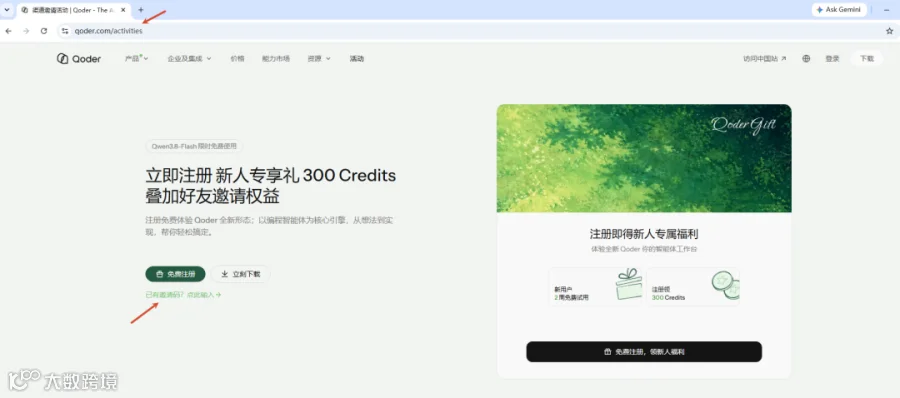
Task: Bookmark this page with the star icon
Action: click(889, 31)
